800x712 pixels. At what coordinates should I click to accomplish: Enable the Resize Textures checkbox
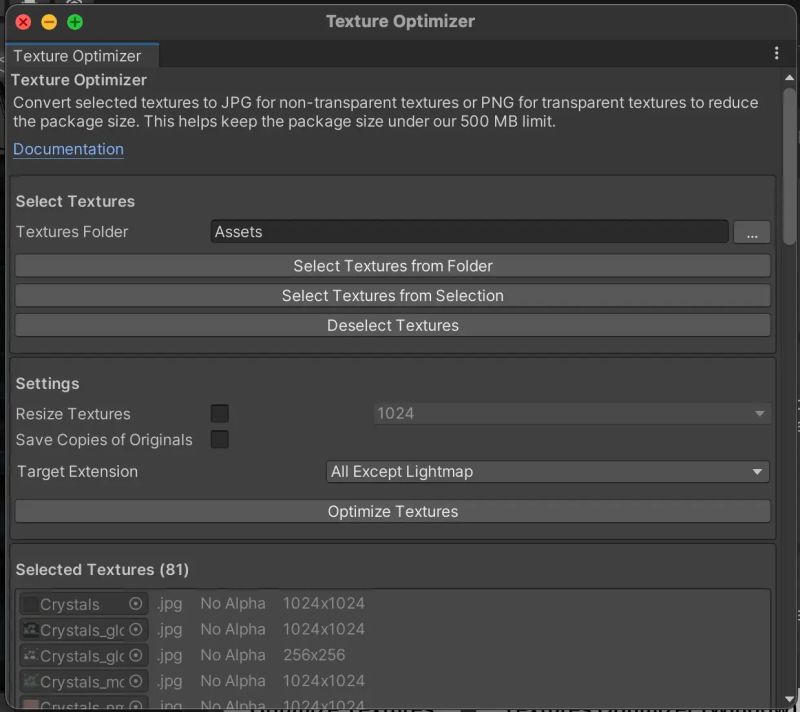point(219,413)
